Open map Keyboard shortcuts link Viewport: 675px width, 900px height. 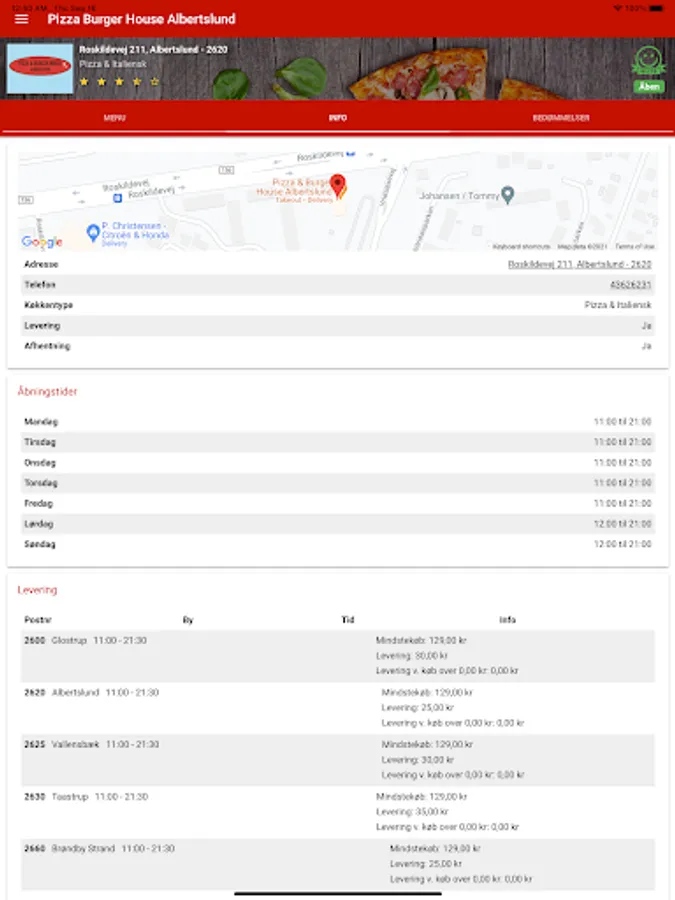click(521, 246)
